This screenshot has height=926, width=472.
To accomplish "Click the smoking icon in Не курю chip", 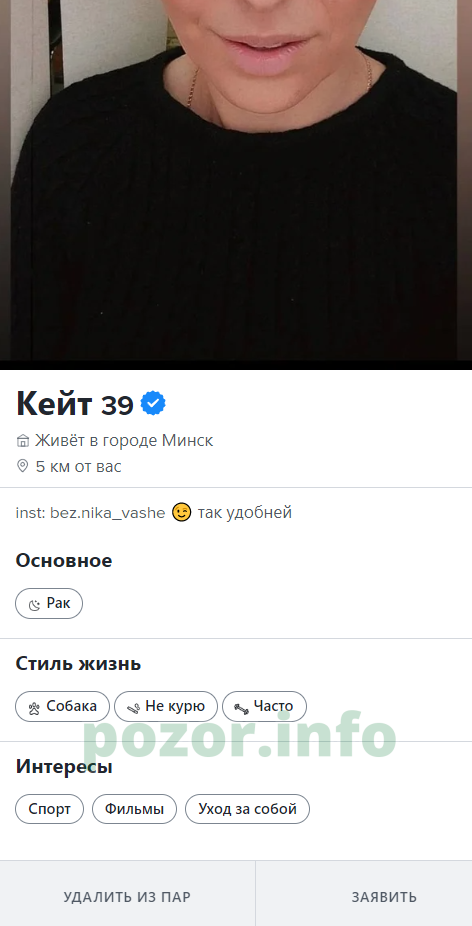I will tap(134, 707).
